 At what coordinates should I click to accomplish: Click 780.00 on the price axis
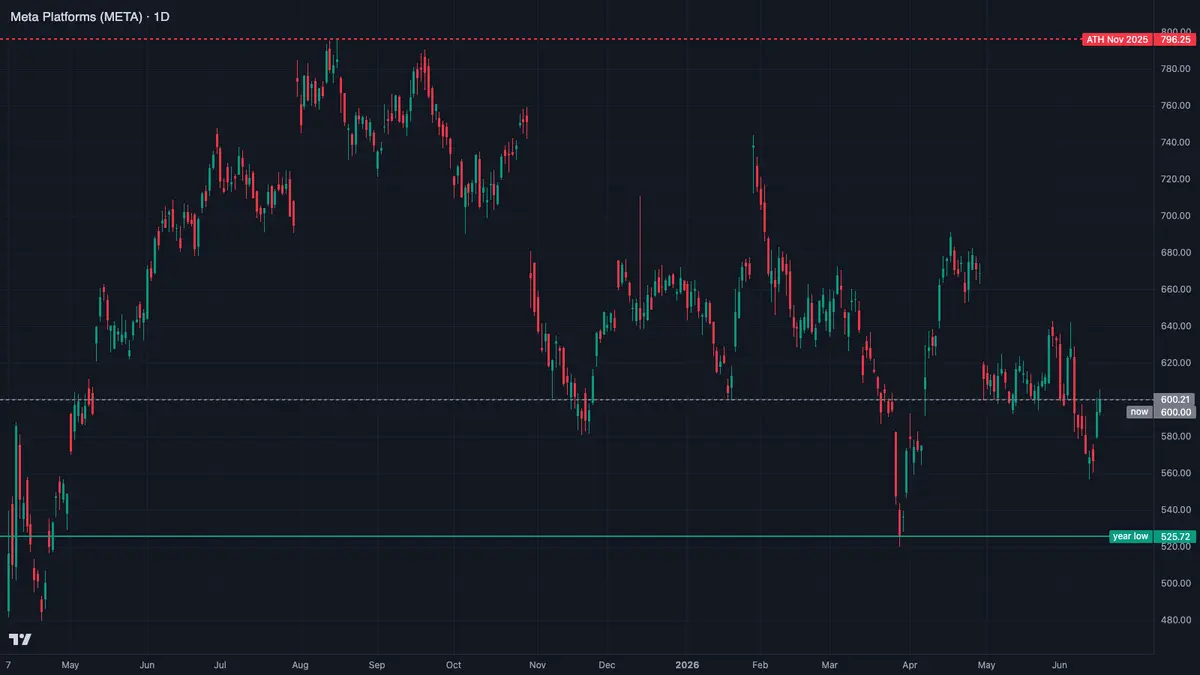(1174, 69)
